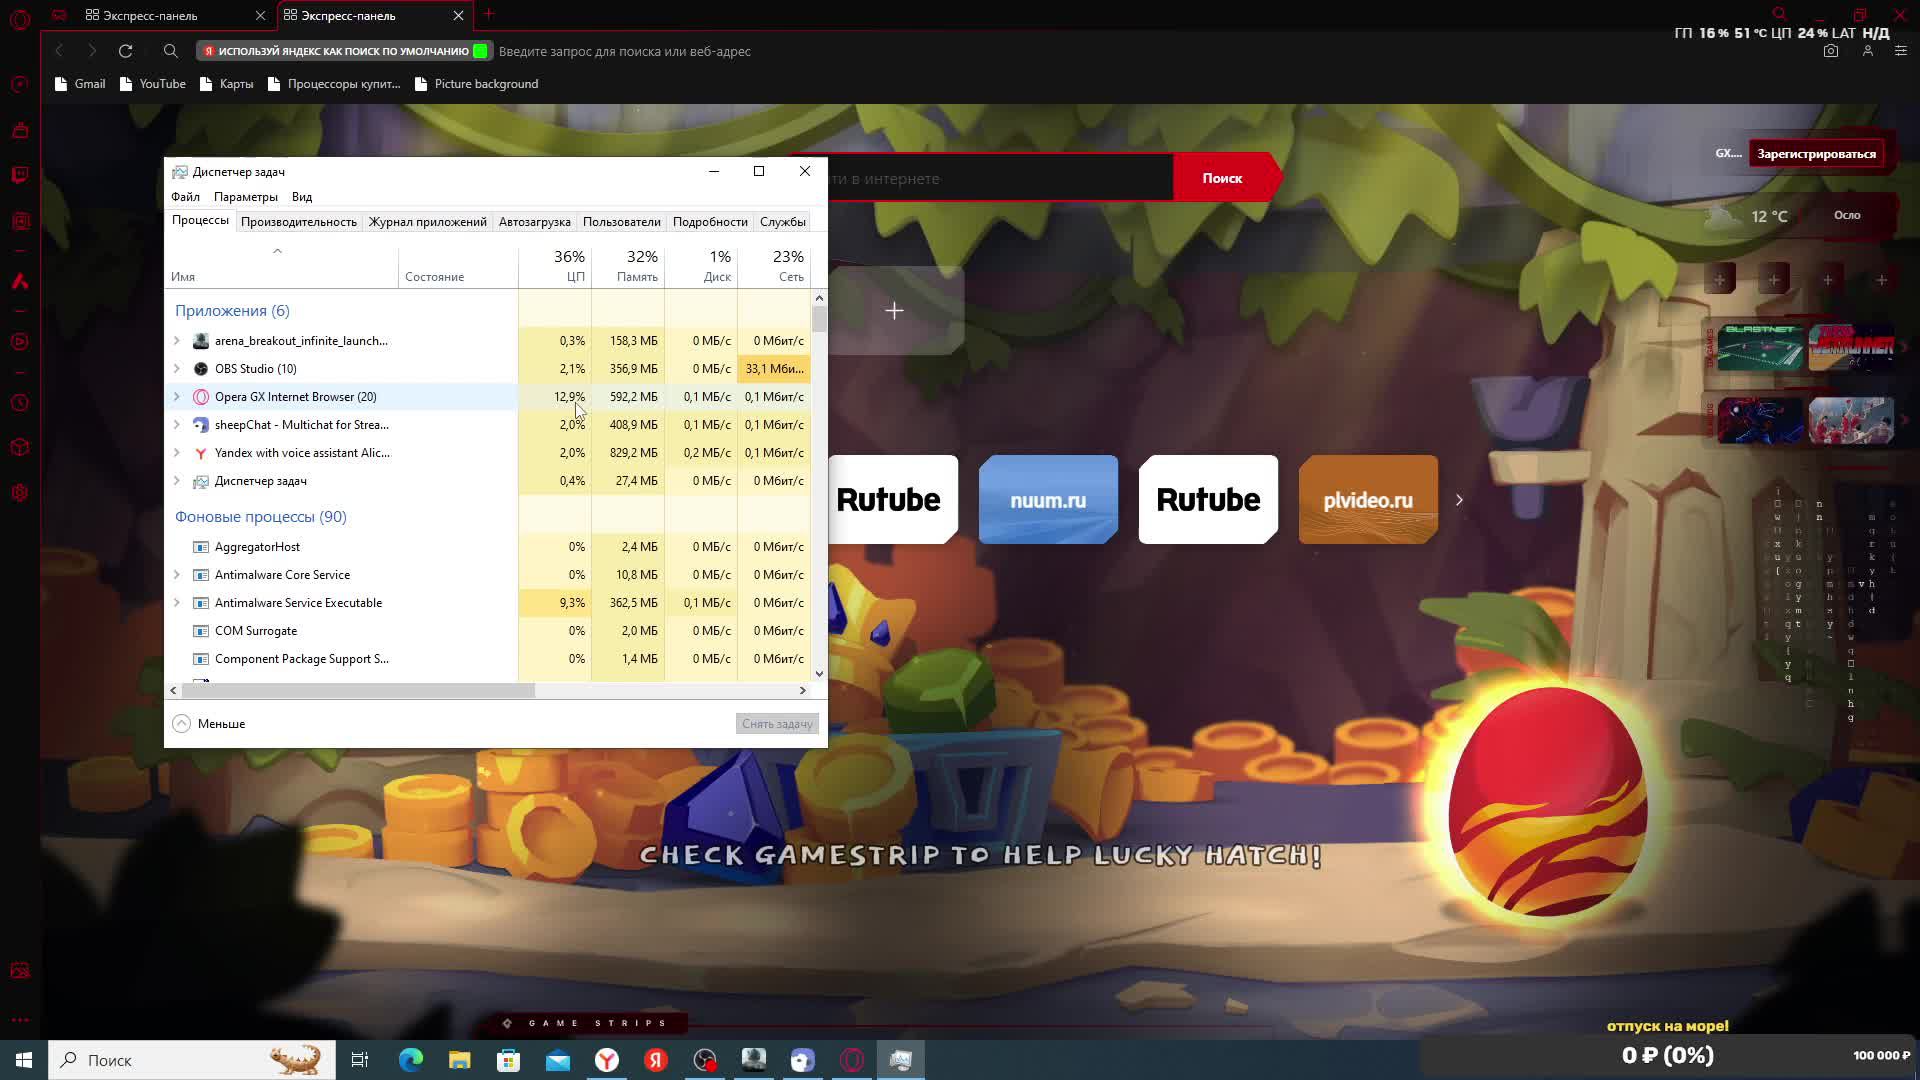Viewport: 1920px width, 1080px height.
Task: Open sidebar settings gear icon
Action: pyautogui.click(x=20, y=493)
